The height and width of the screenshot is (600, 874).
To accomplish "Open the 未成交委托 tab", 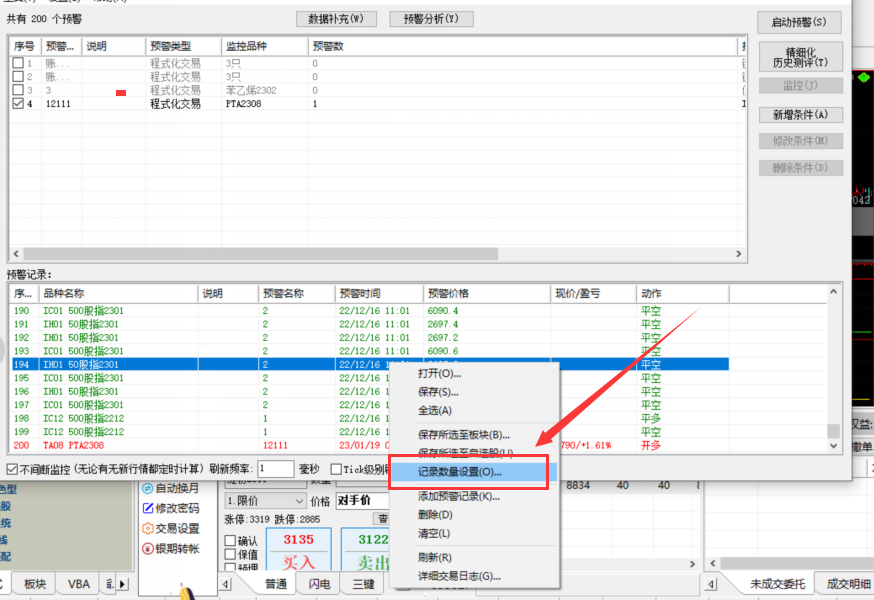I will click(778, 584).
